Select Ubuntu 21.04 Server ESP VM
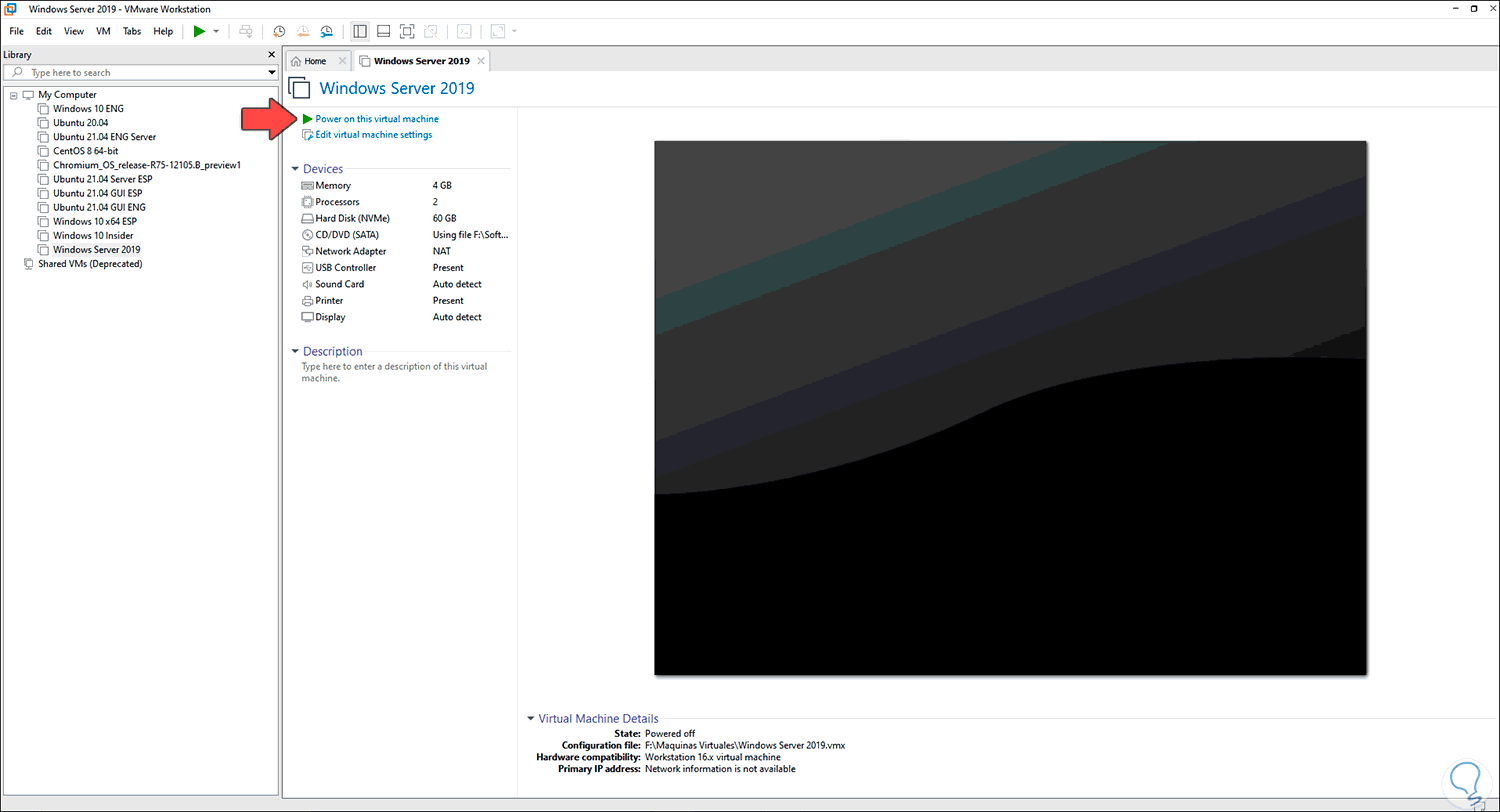 pyautogui.click(x=103, y=179)
